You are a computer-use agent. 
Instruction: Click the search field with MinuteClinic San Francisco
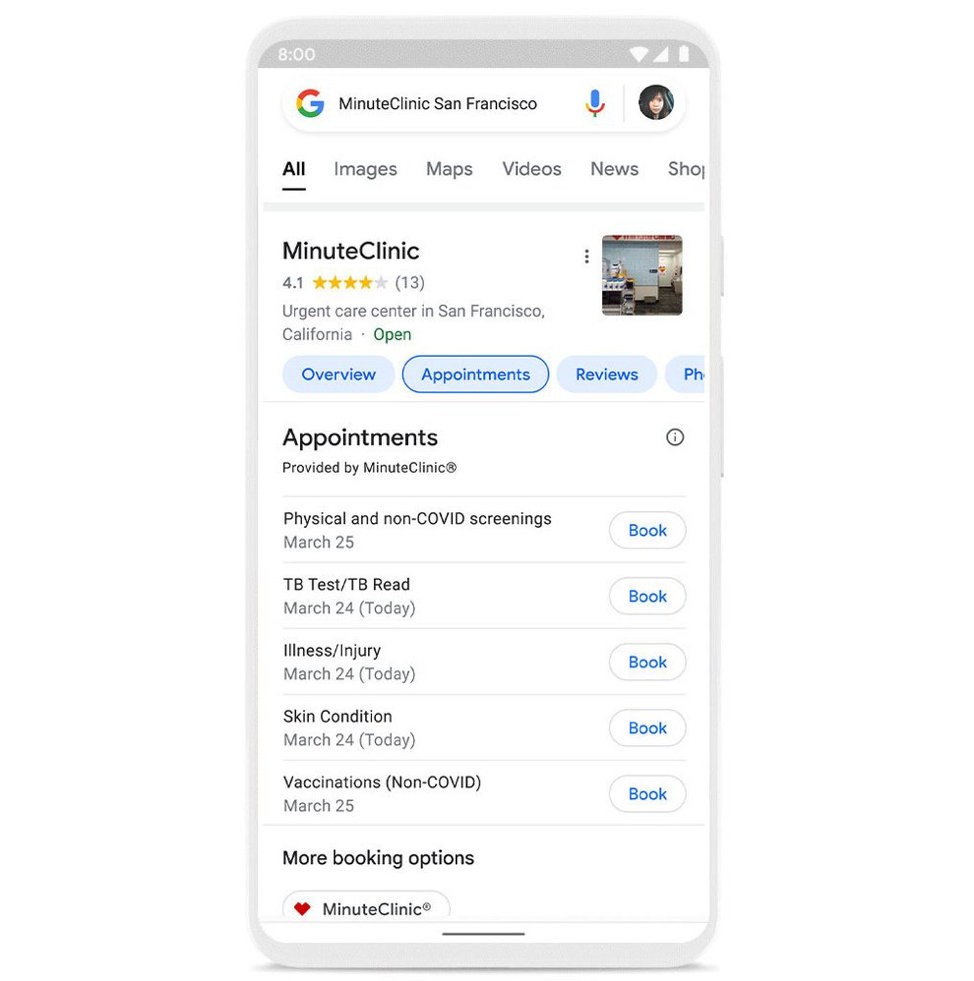tap(438, 103)
